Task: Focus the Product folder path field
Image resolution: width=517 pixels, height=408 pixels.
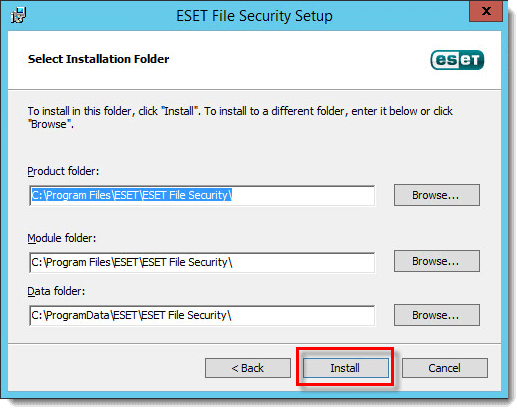Action: [202, 196]
